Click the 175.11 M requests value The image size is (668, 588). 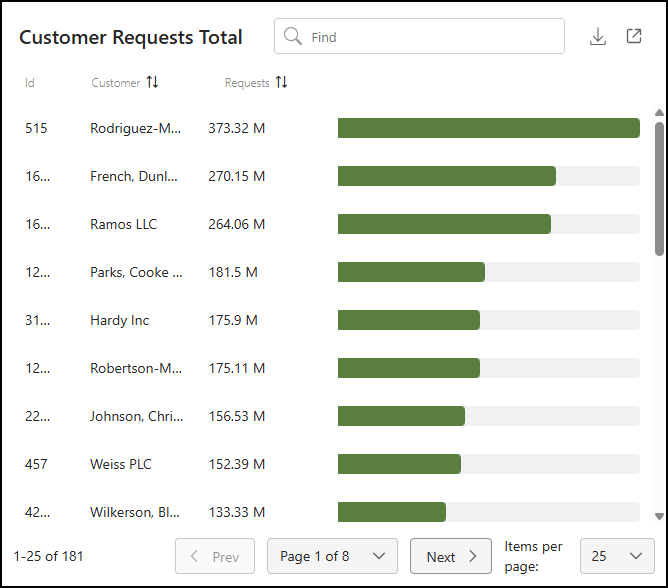click(x=236, y=368)
